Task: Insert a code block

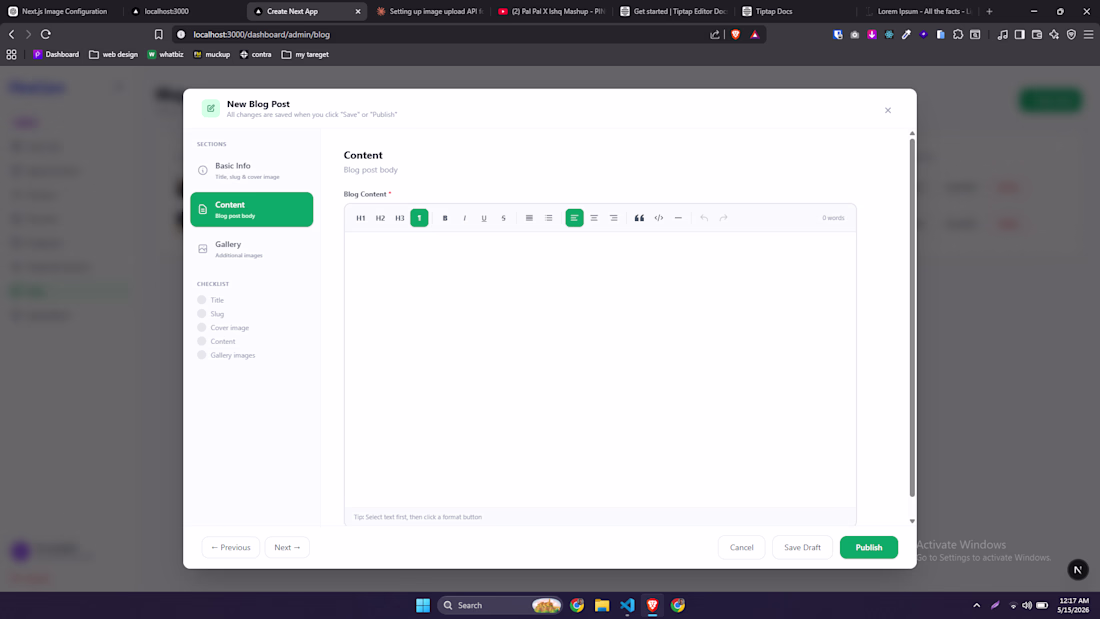Action: [x=659, y=218]
